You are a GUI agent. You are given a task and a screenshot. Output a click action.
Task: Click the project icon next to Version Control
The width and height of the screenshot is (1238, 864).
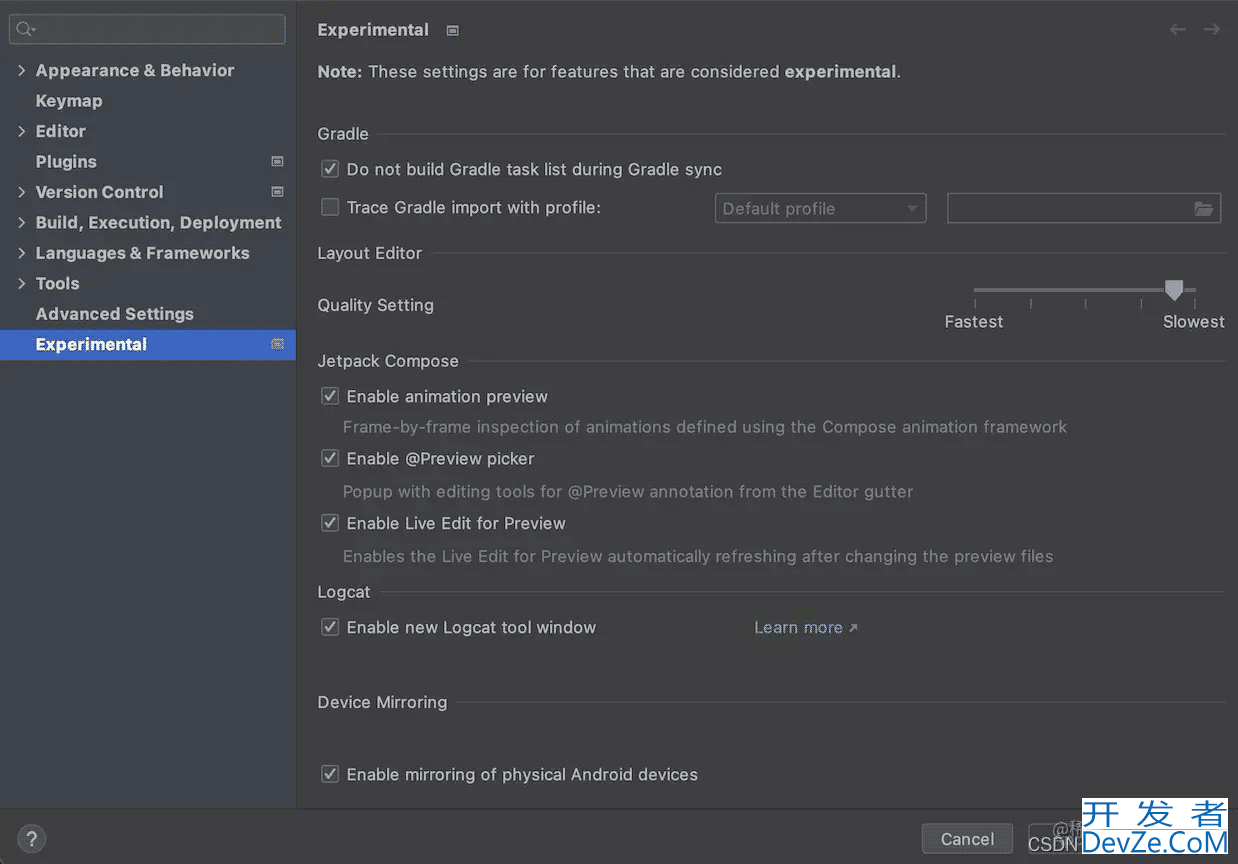(277, 192)
